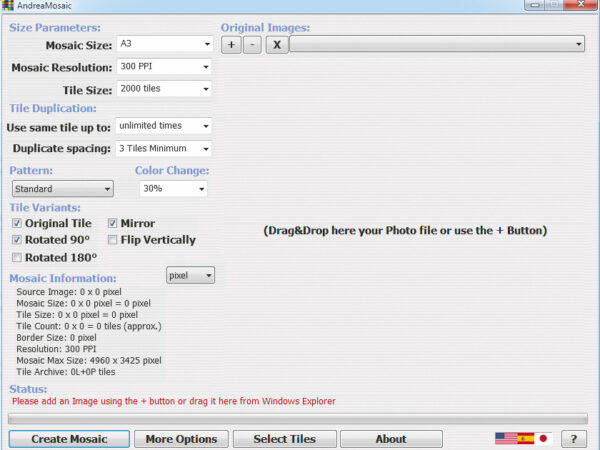Click the plus button to add image
600x450 pixels.
pyautogui.click(x=231, y=45)
